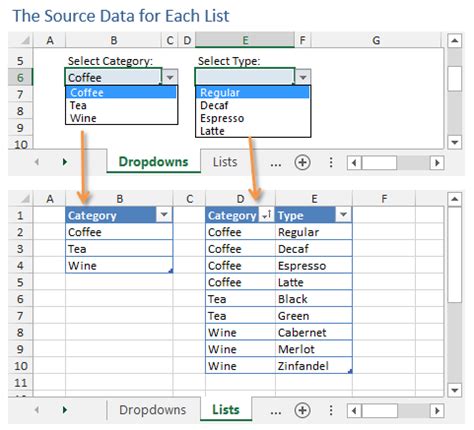Select column E header in upper sheet
474x430 pixels.
[245, 40]
